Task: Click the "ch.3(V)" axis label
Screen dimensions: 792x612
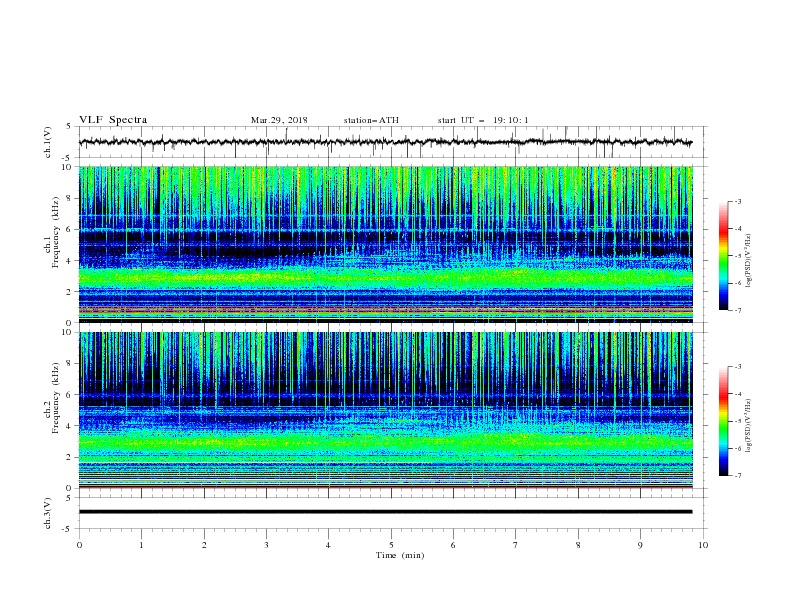Action: (48, 514)
